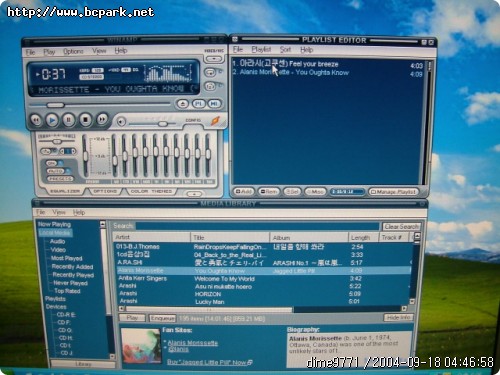Click the Play button in Media Library
Viewport: 500px width, 375px height.
click(x=132, y=318)
